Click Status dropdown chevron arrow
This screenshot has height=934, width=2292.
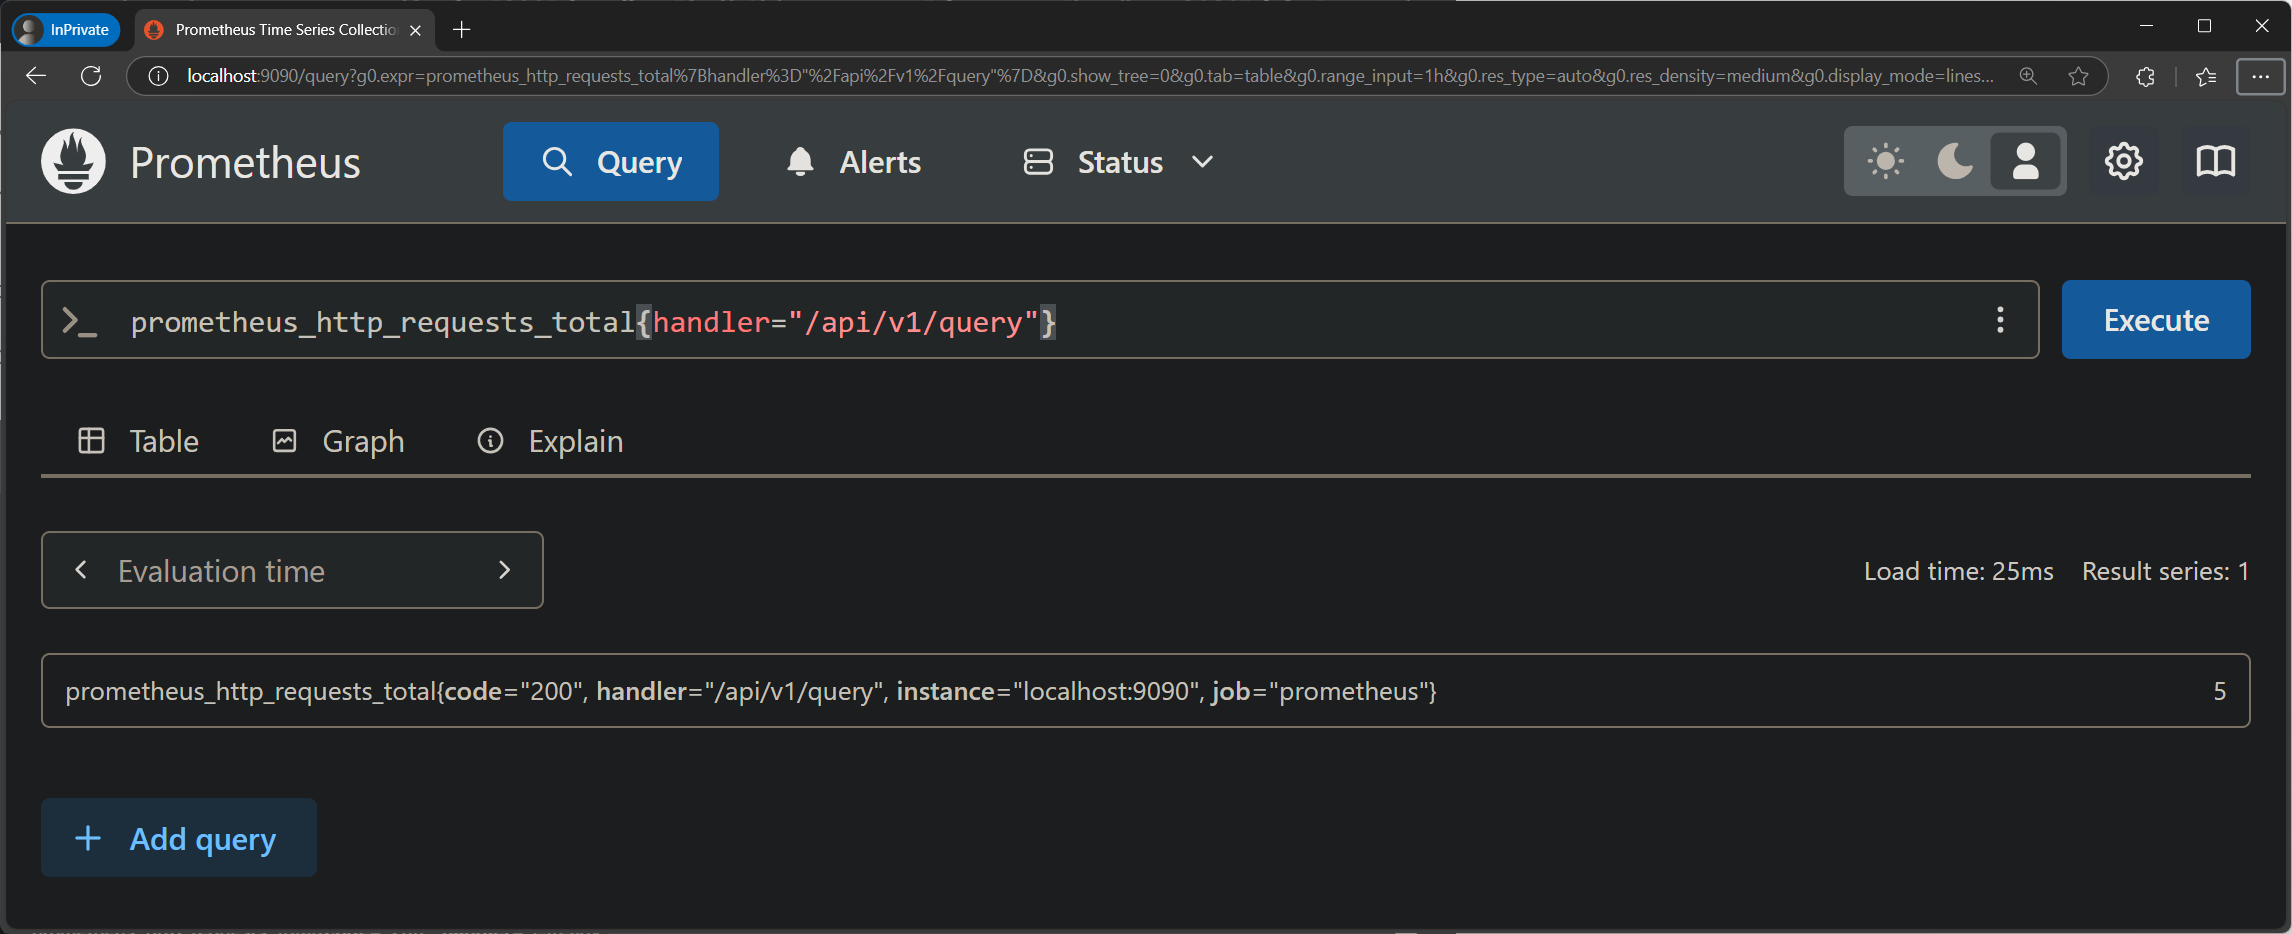pyautogui.click(x=1202, y=162)
